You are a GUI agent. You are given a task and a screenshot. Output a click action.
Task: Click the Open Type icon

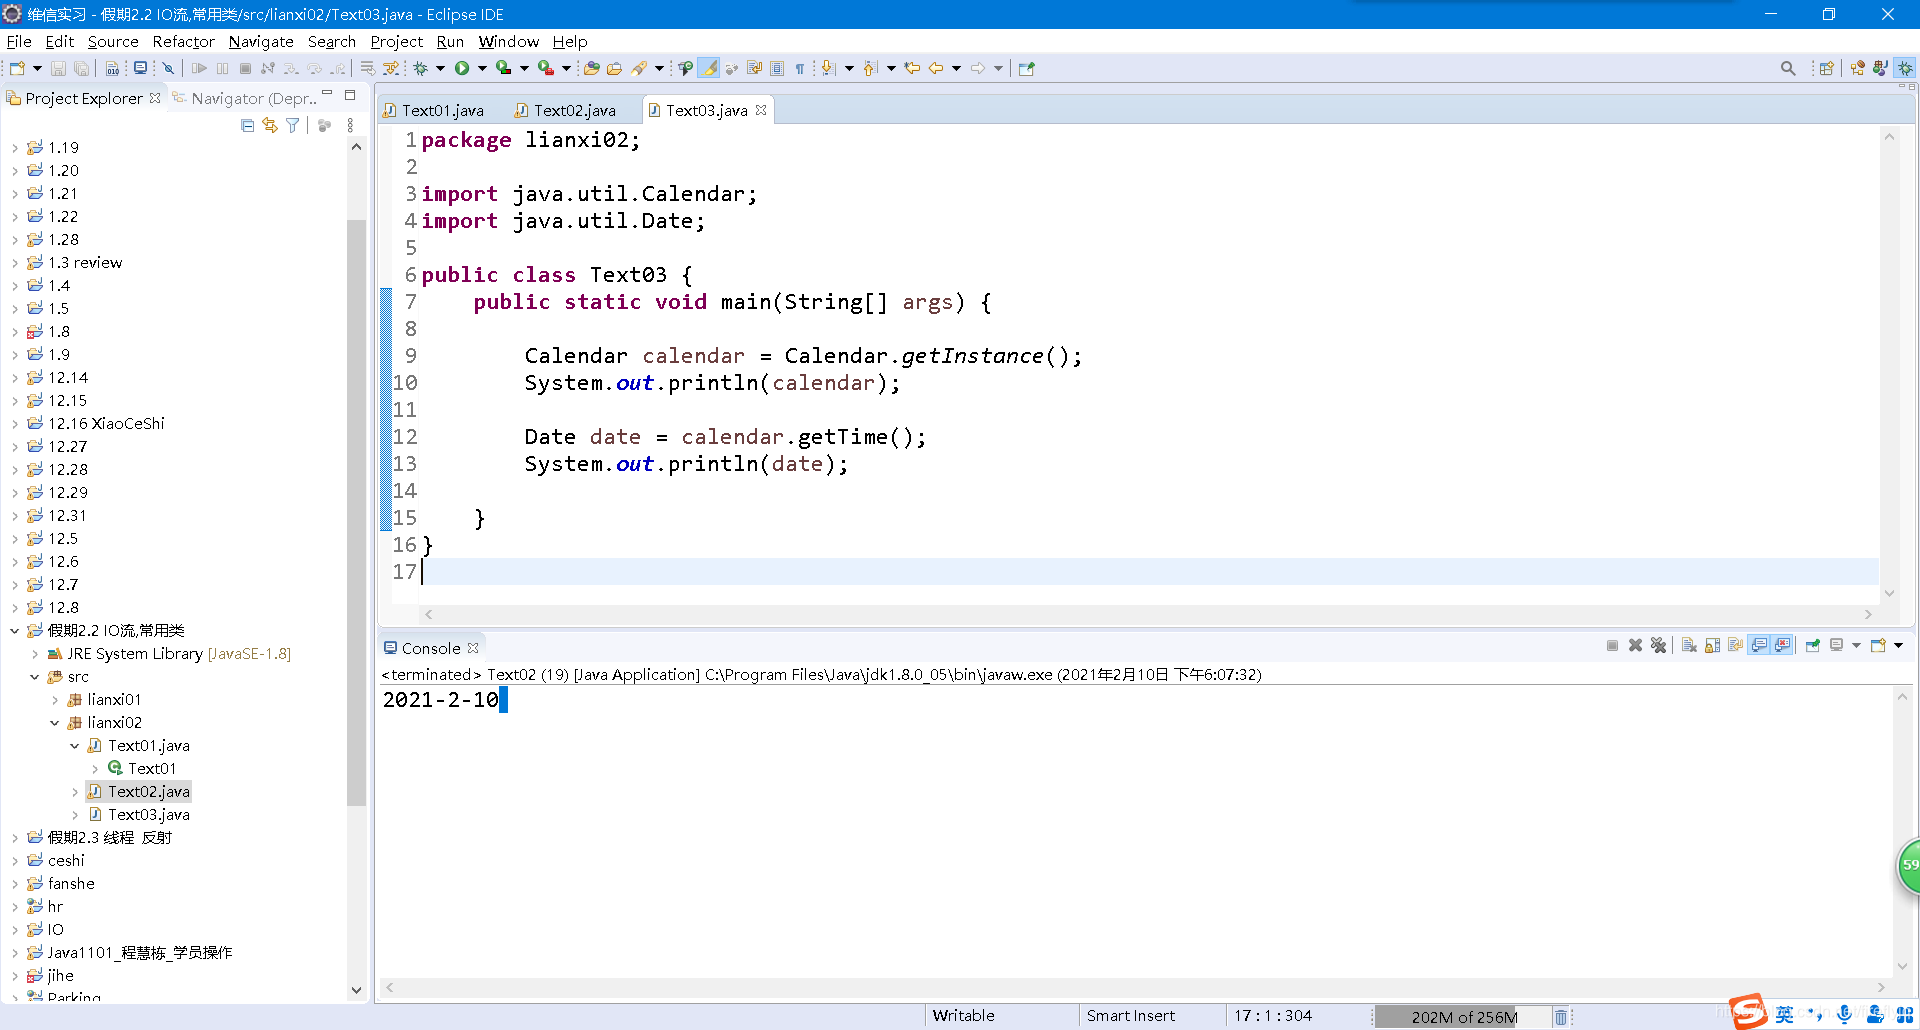click(592, 68)
